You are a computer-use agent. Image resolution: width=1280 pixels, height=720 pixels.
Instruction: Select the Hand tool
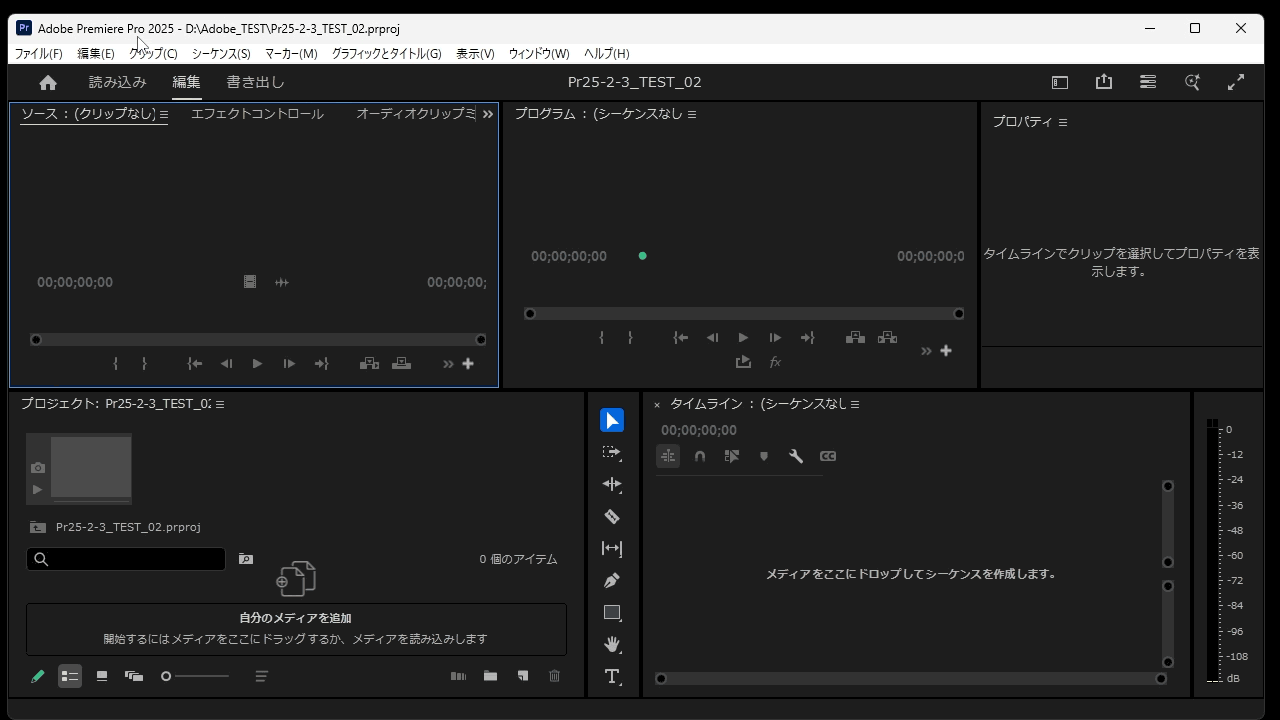click(x=612, y=645)
